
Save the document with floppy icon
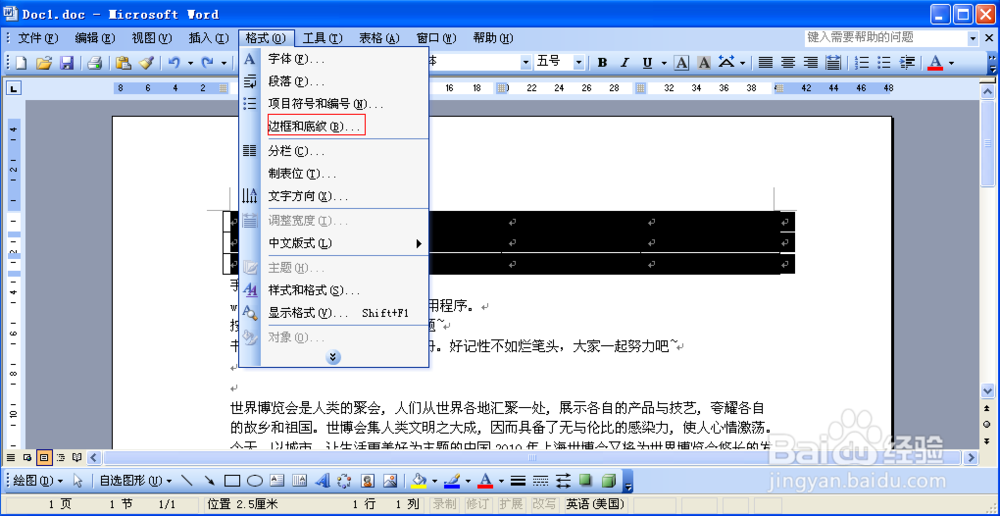coord(67,63)
